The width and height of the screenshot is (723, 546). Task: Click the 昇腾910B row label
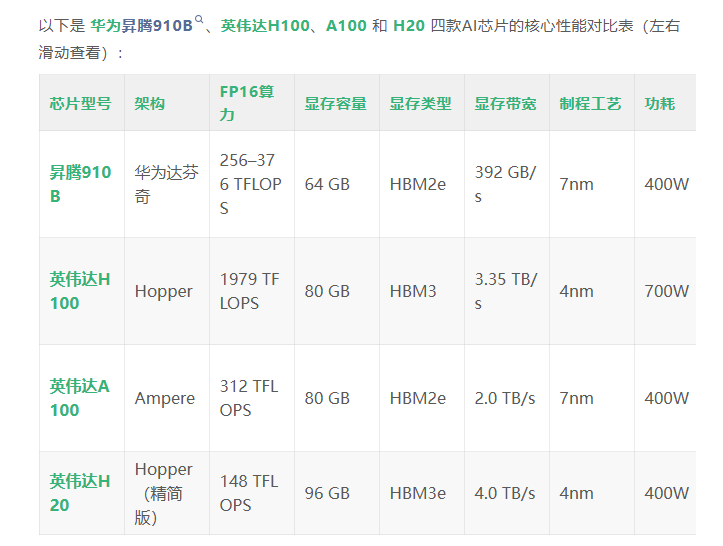[80, 184]
